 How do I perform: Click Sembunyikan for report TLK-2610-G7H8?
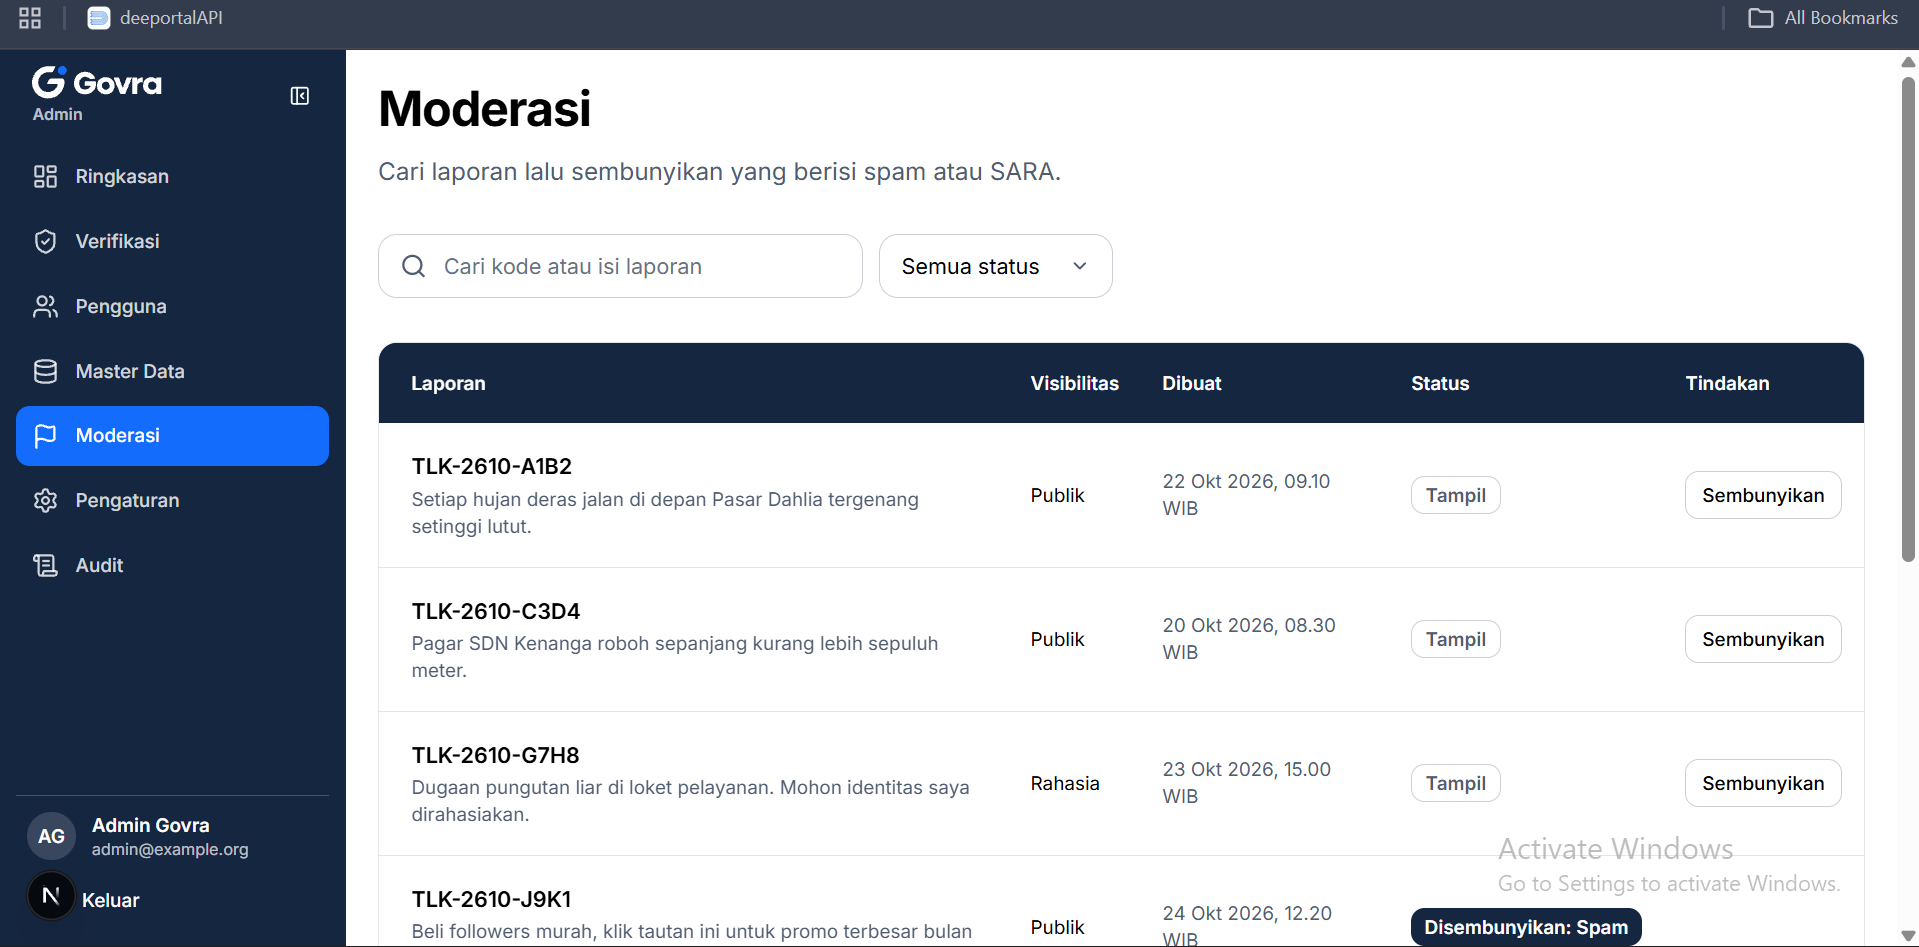tap(1762, 783)
